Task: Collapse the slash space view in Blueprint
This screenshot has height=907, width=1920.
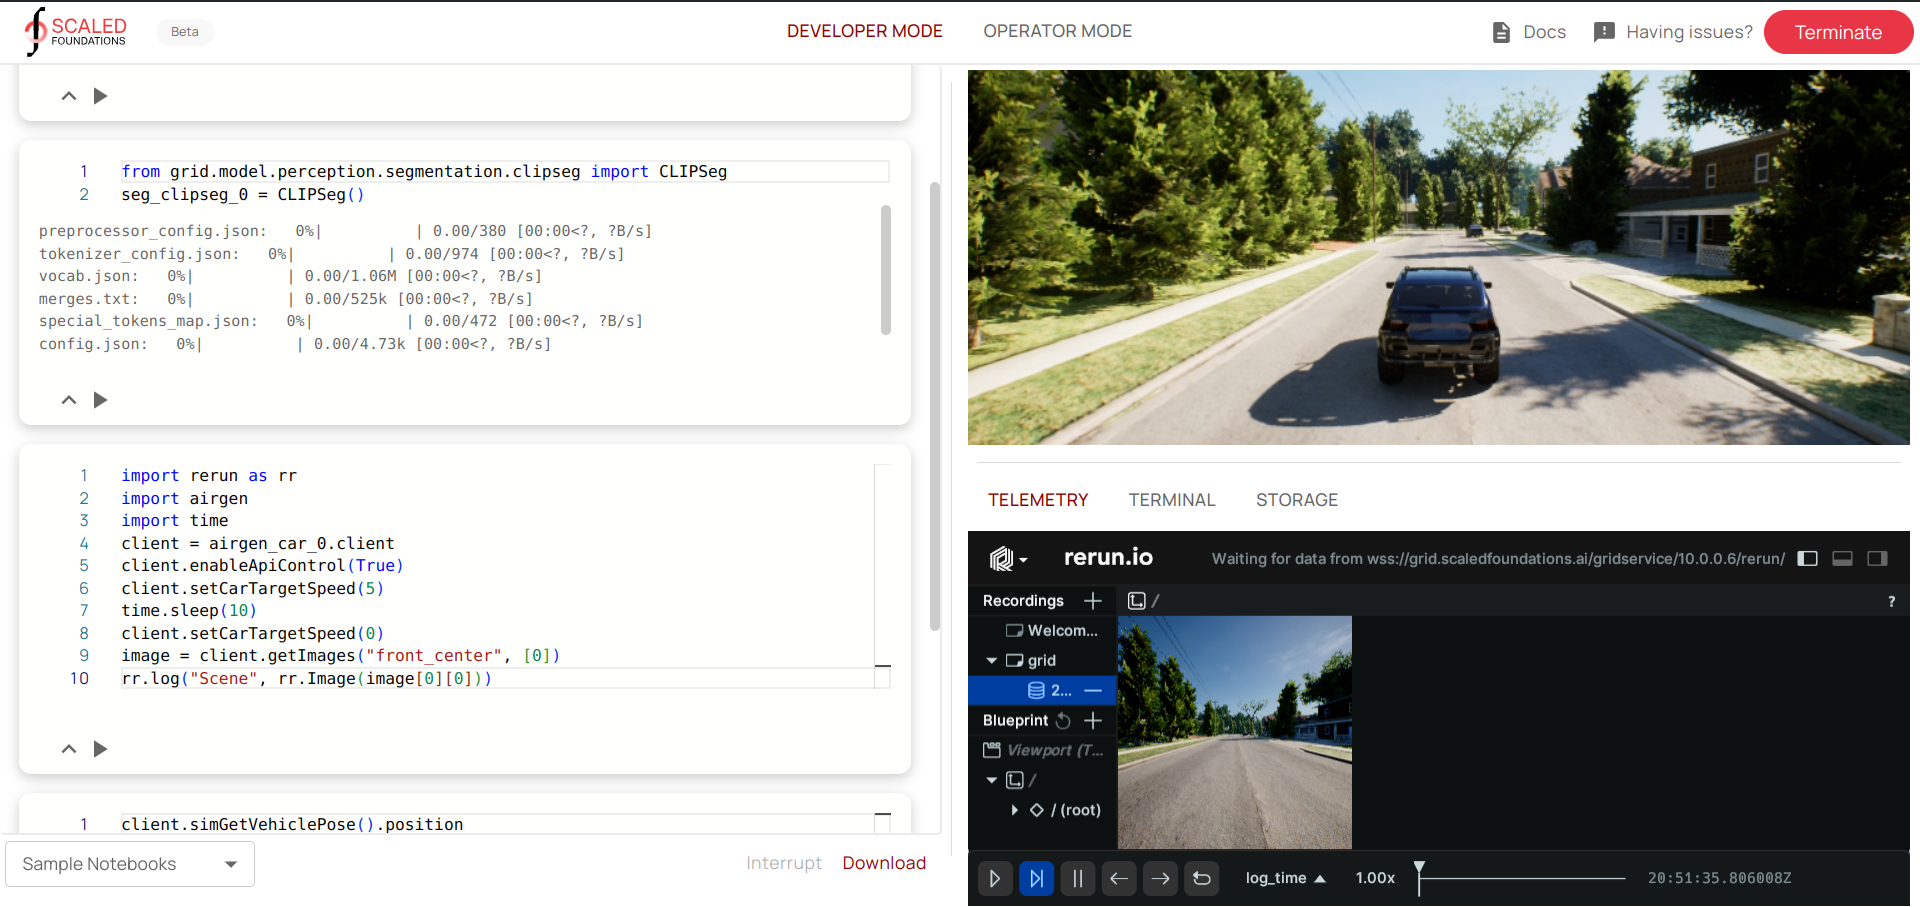Action: click(992, 780)
